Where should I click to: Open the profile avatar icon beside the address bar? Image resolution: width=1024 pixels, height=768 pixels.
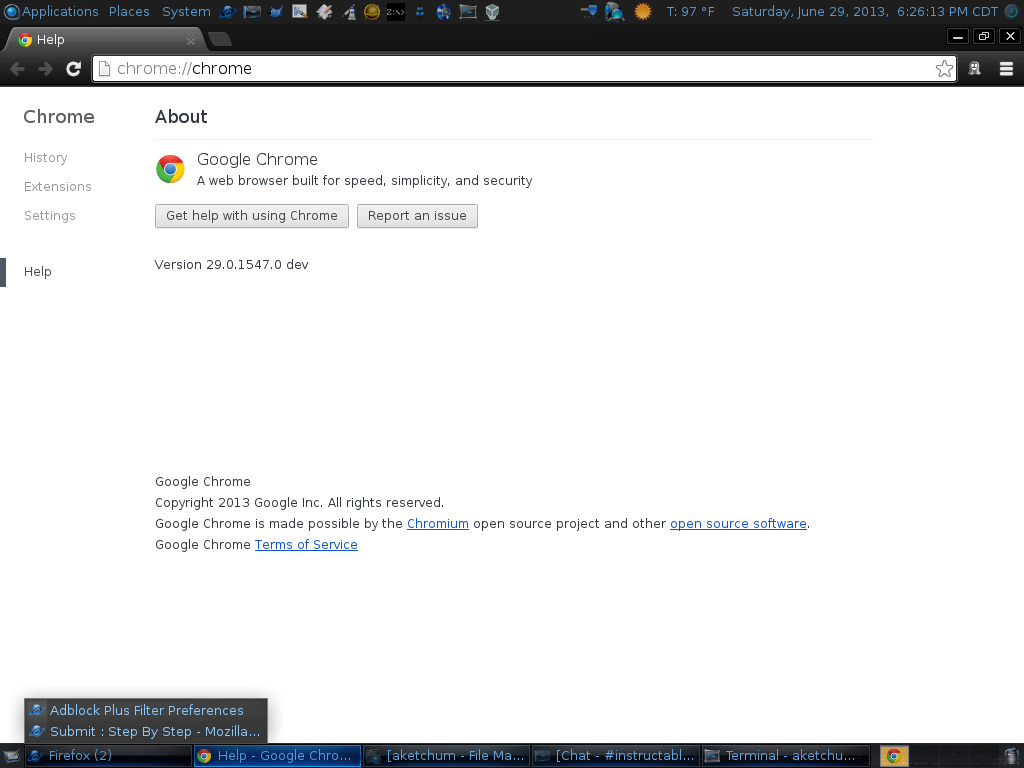point(974,69)
